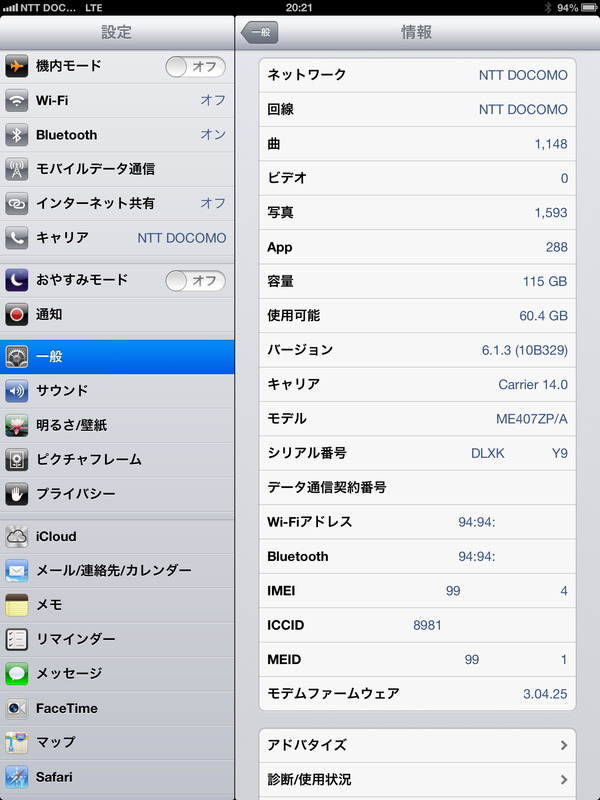
Task: Tap the ビデオ row
Action: (x=417, y=178)
